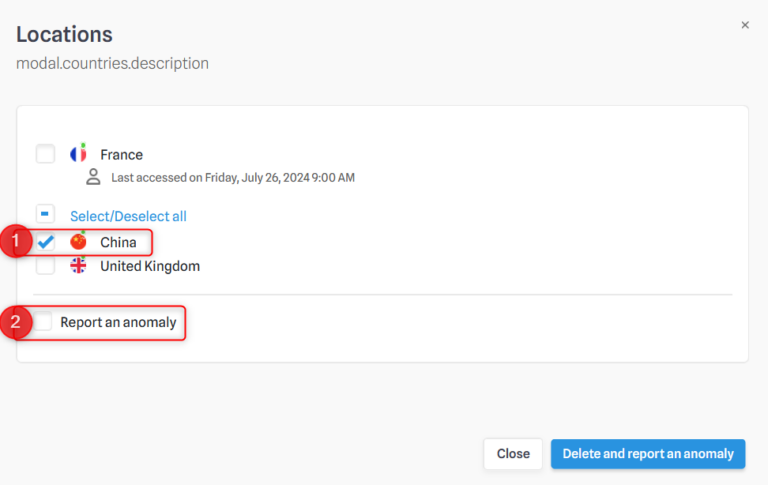The image size is (768, 485).
Task: Click the Close button
Action: click(x=513, y=454)
